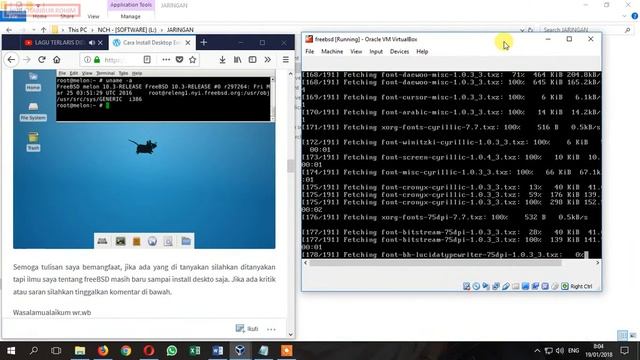Viewport: 640px width, 360px height.
Task: Click VirtualBox network indicator icon
Action: 496,286
